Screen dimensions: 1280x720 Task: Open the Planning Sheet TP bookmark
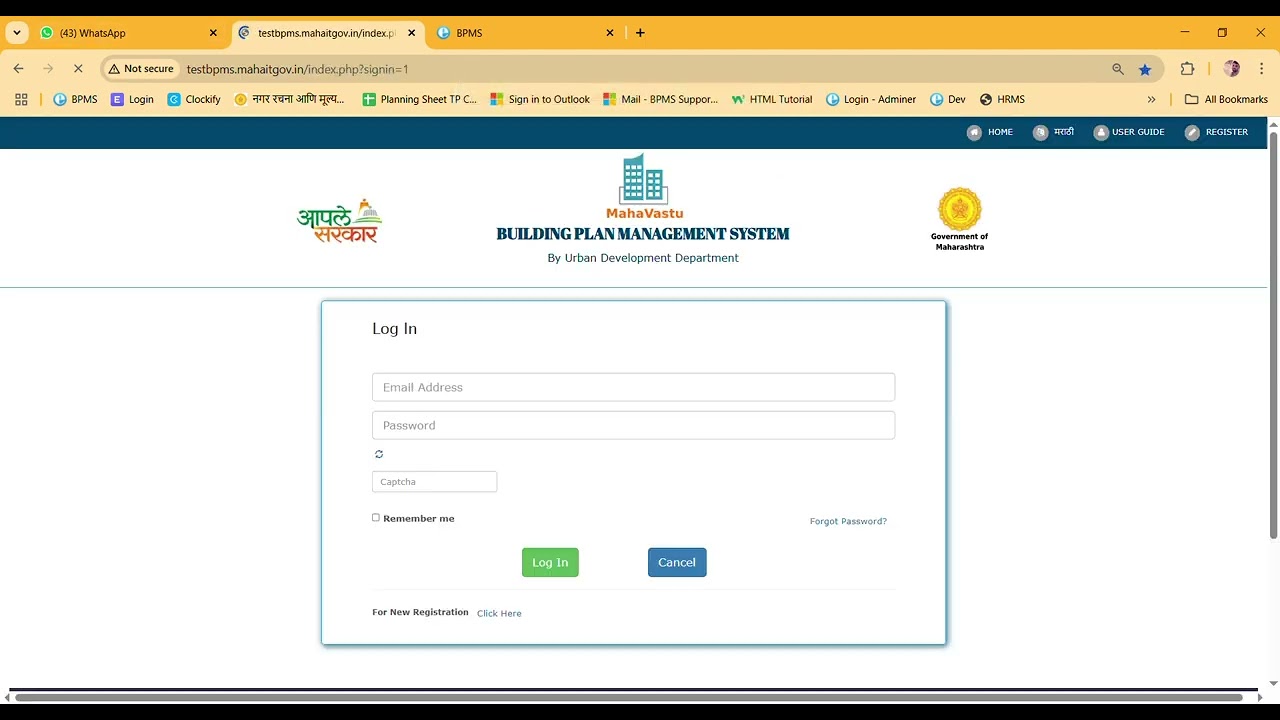point(419,99)
